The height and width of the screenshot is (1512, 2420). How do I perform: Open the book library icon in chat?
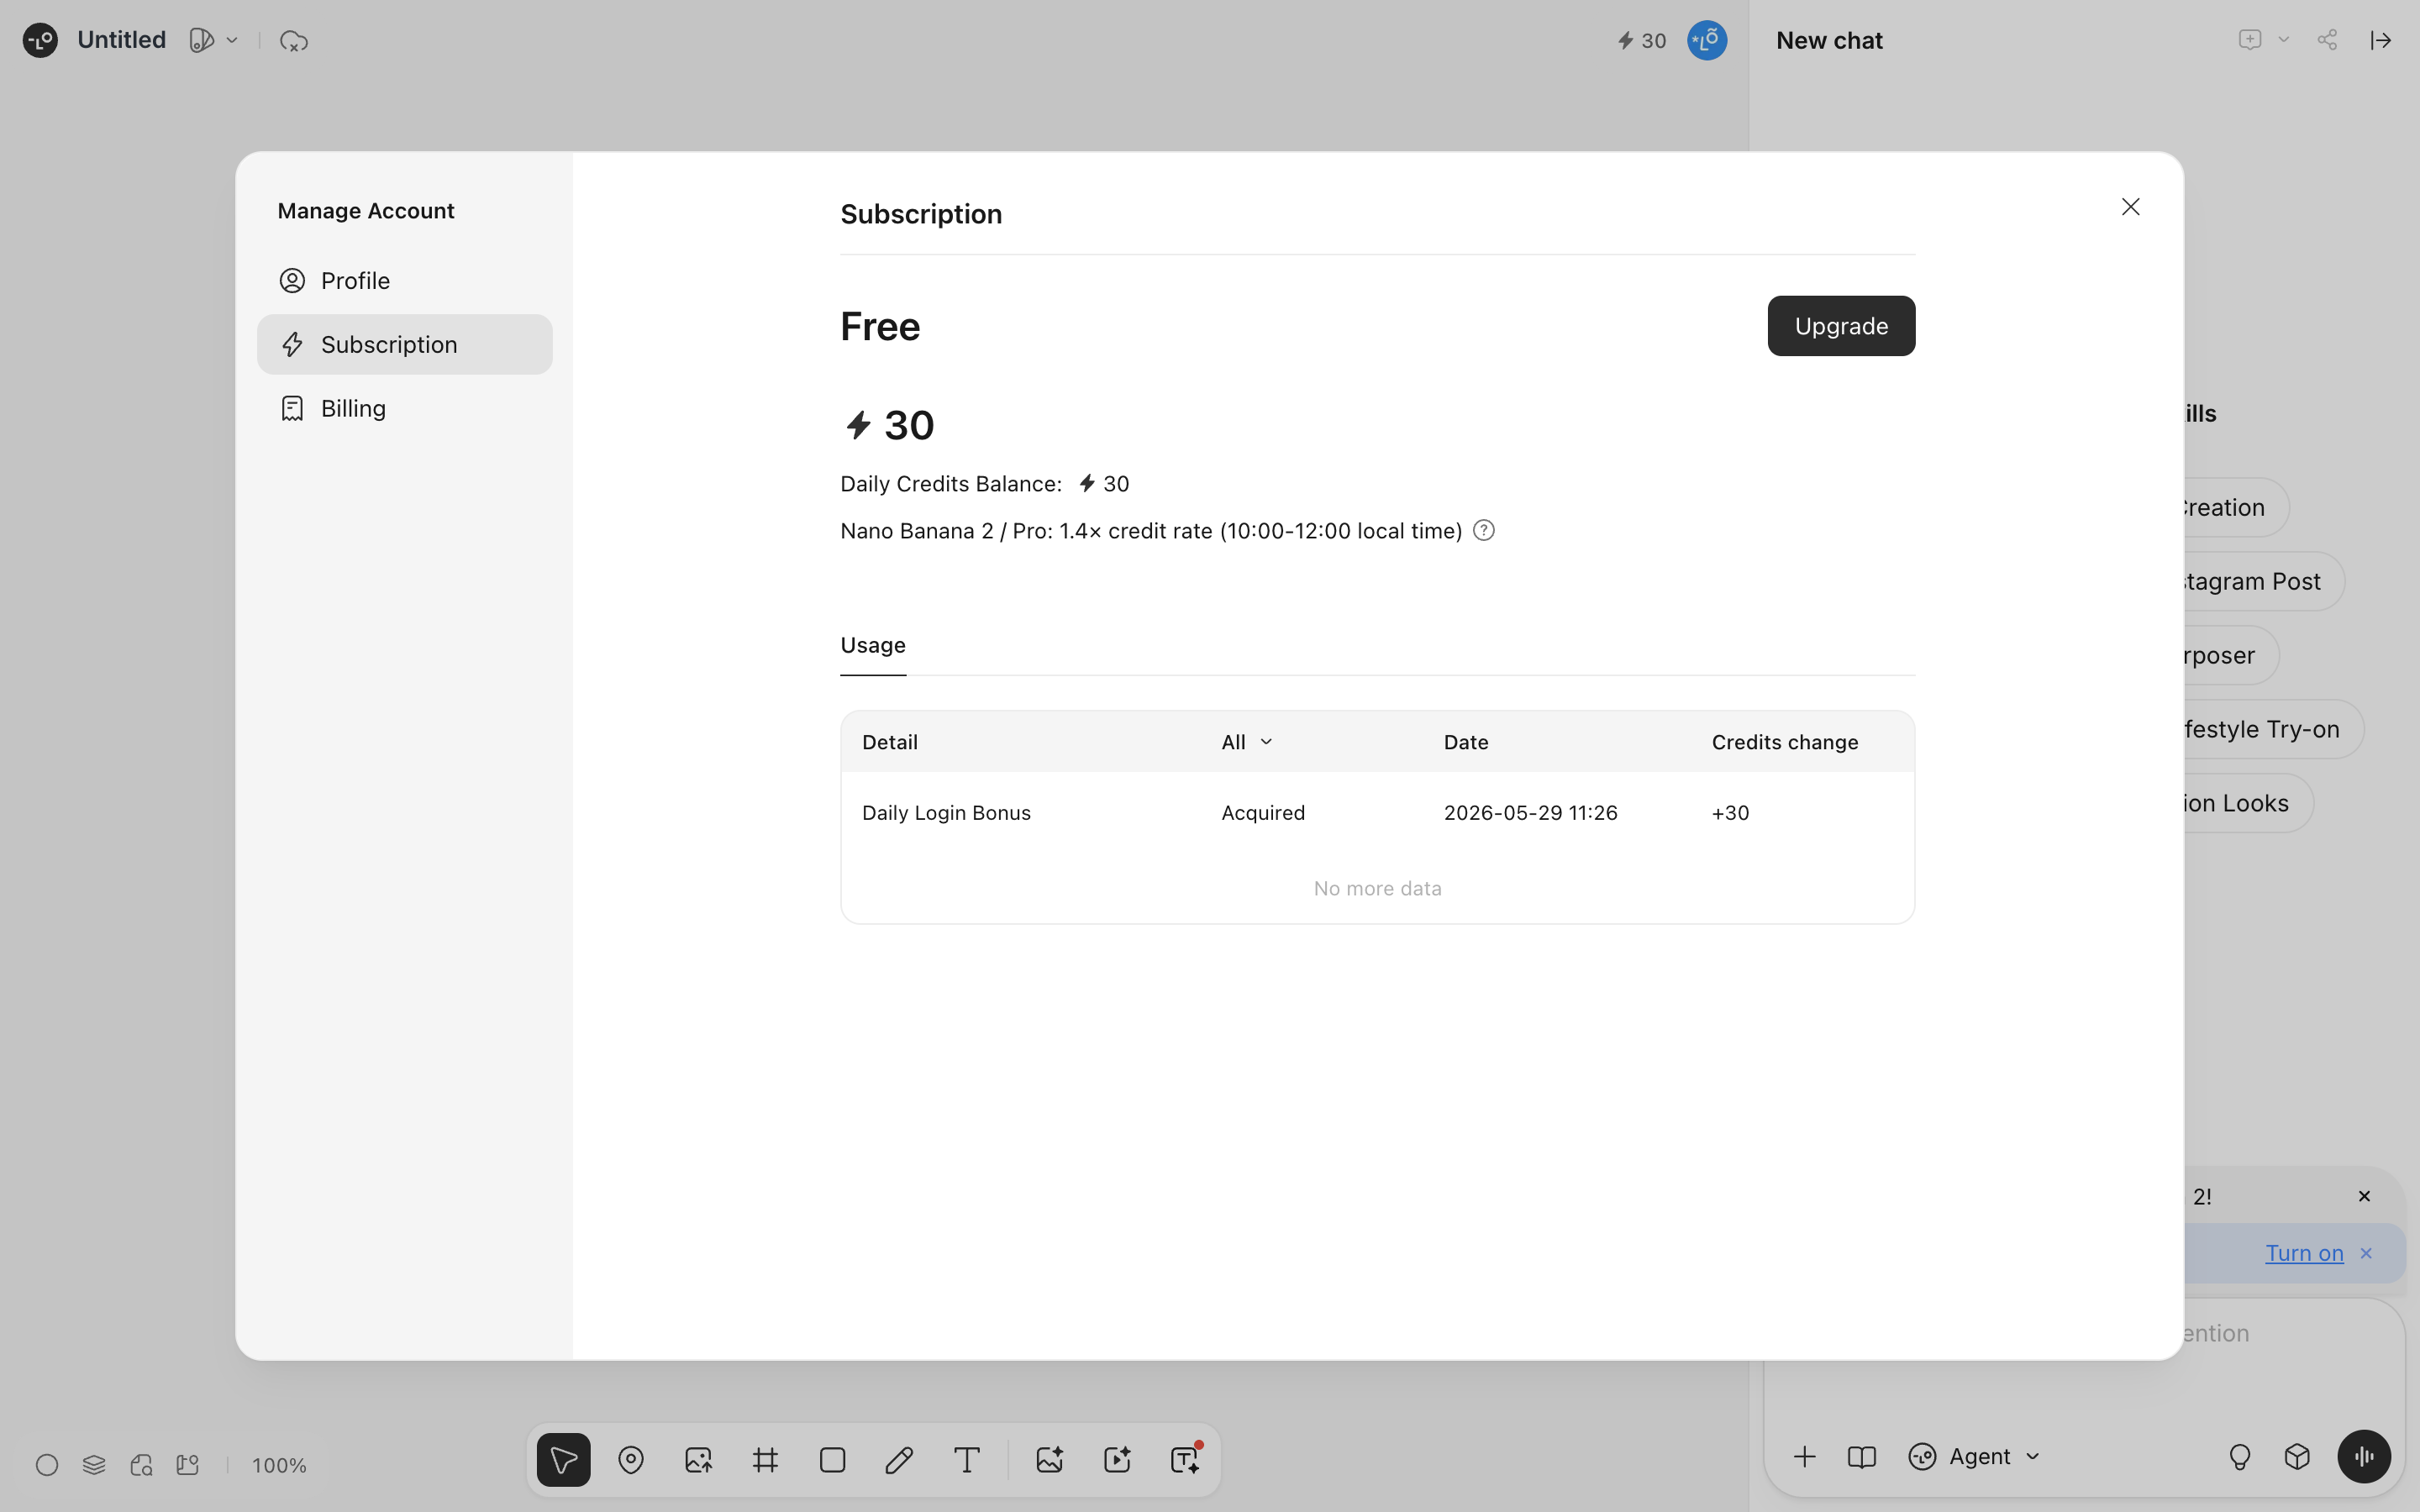(1861, 1456)
